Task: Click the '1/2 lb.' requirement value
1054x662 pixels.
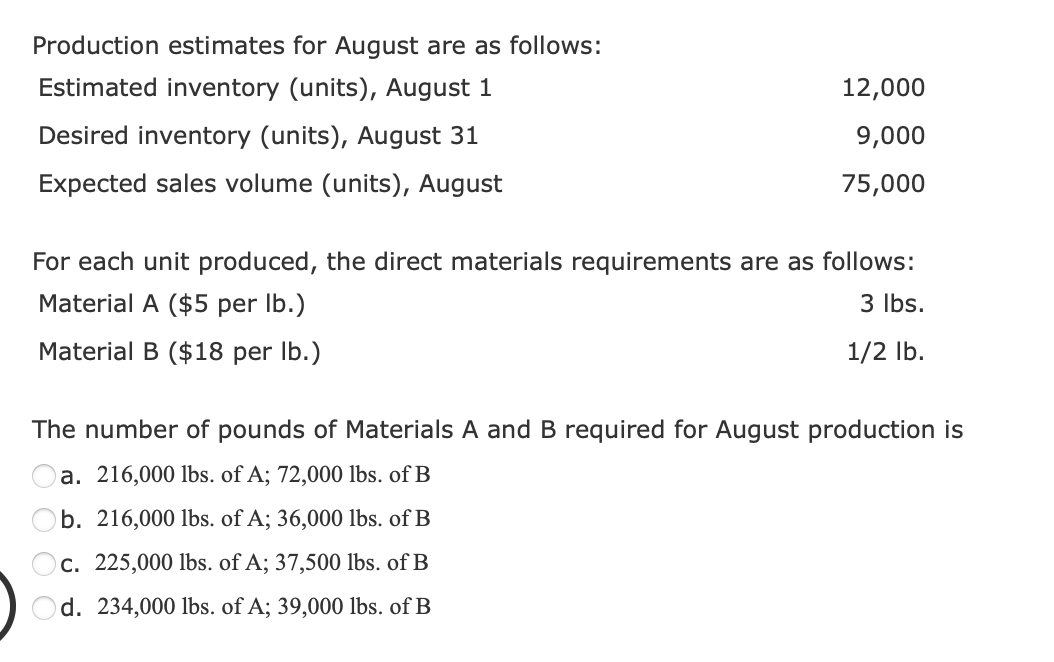Action: 887,352
